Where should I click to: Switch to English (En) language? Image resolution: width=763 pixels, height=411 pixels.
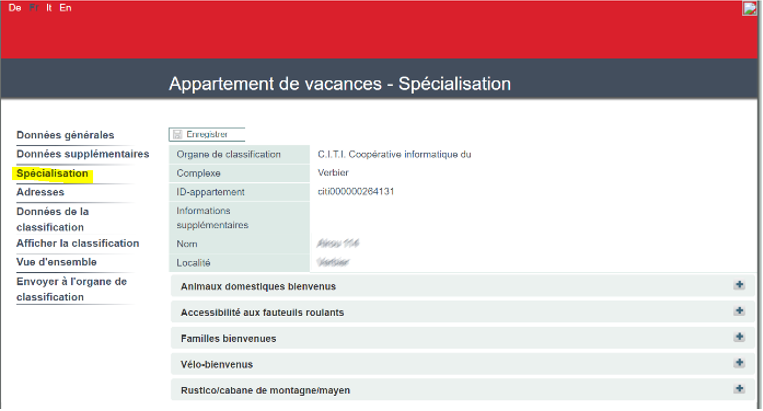(x=65, y=8)
